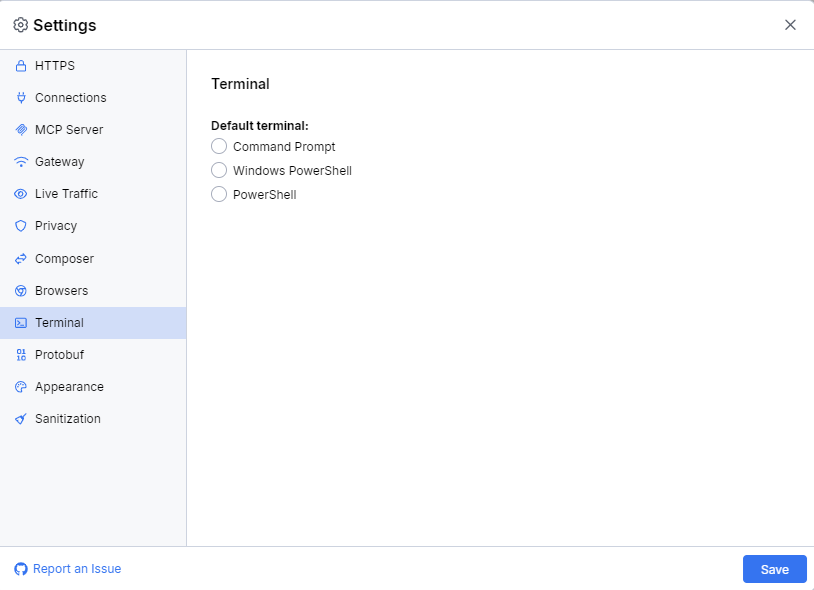
Task: Click the Sanitization rocket icon
Action: [x=20, y=418]
